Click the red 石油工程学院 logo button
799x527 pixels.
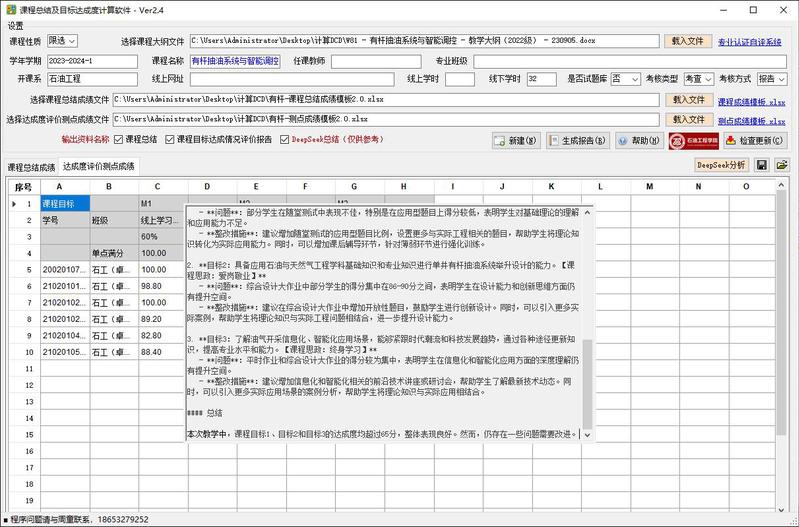(693, 141)
